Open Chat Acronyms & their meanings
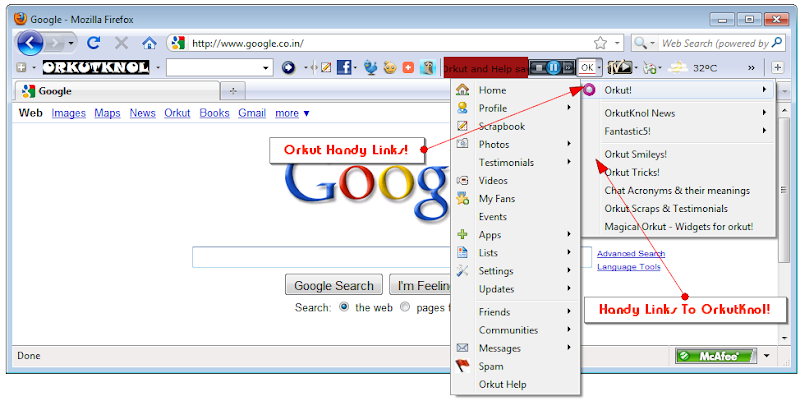Image resolution: width=800 pixels, height=401 pixels. (x=678, y=191)
